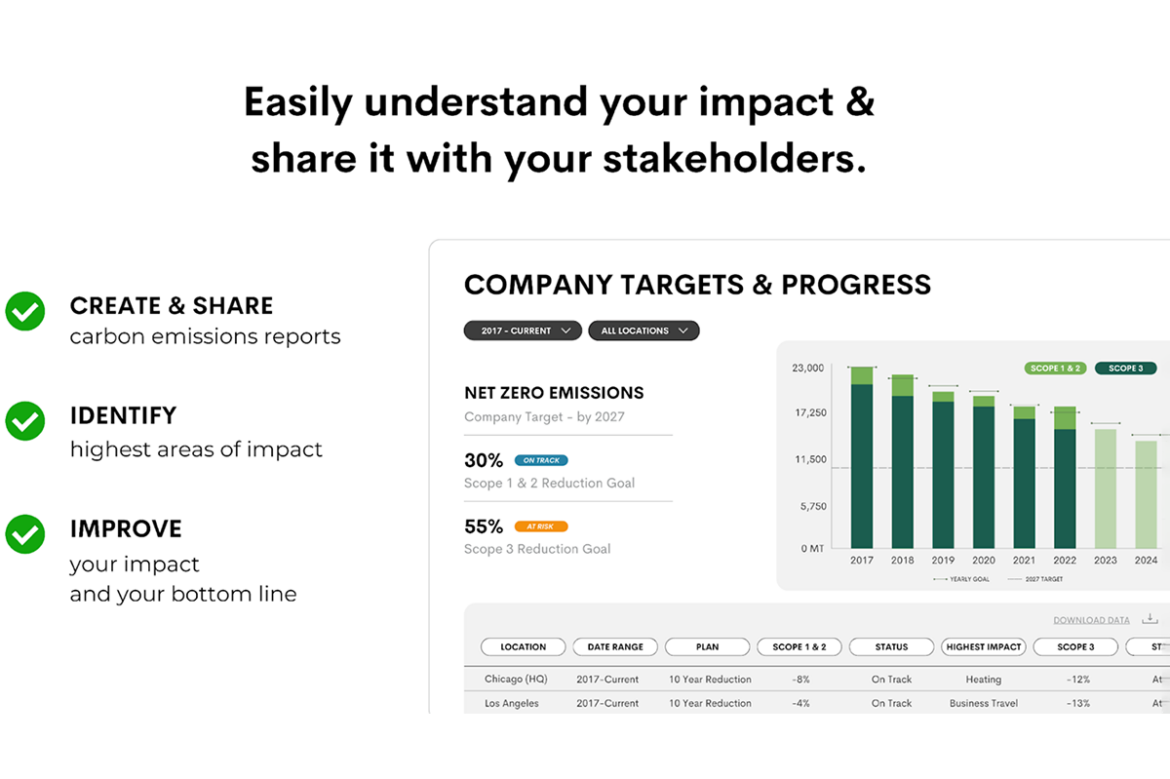Click the download icon next to Download Data

tap(1148, 619)
